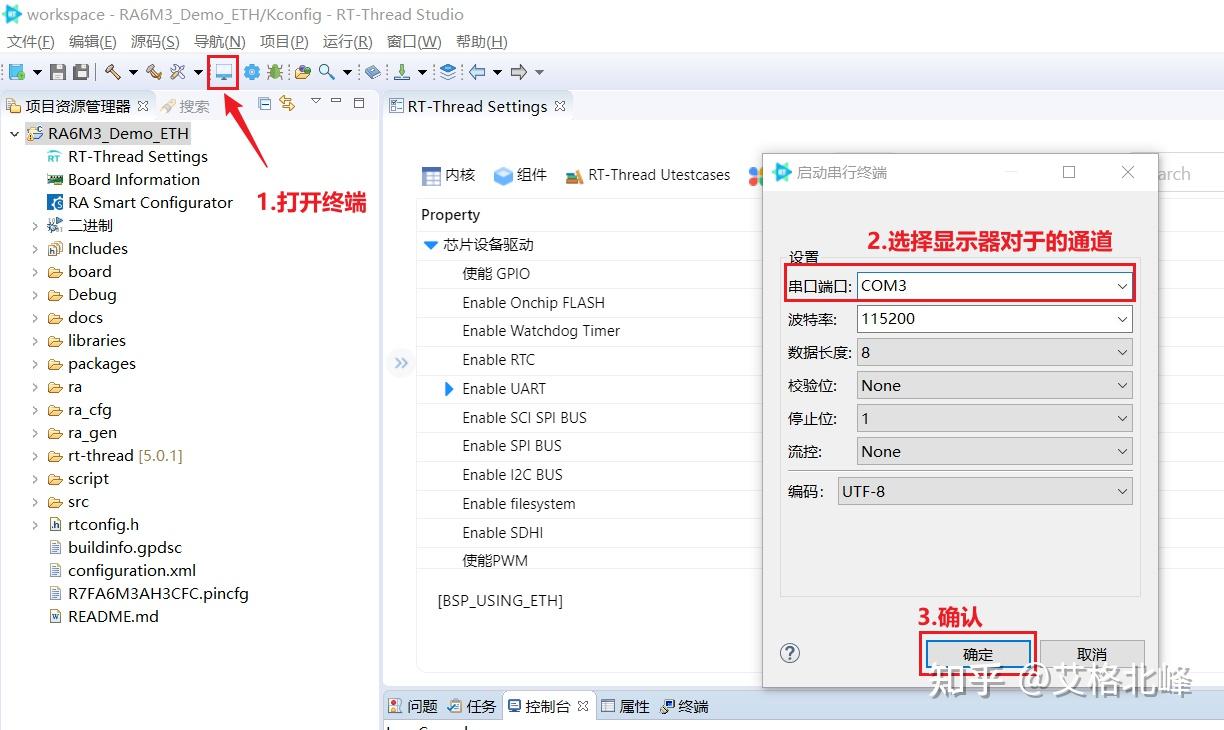Viewport: 1224px width, 730px height.
Task: Maximize the project explorer view
Action: coord(360,102)
